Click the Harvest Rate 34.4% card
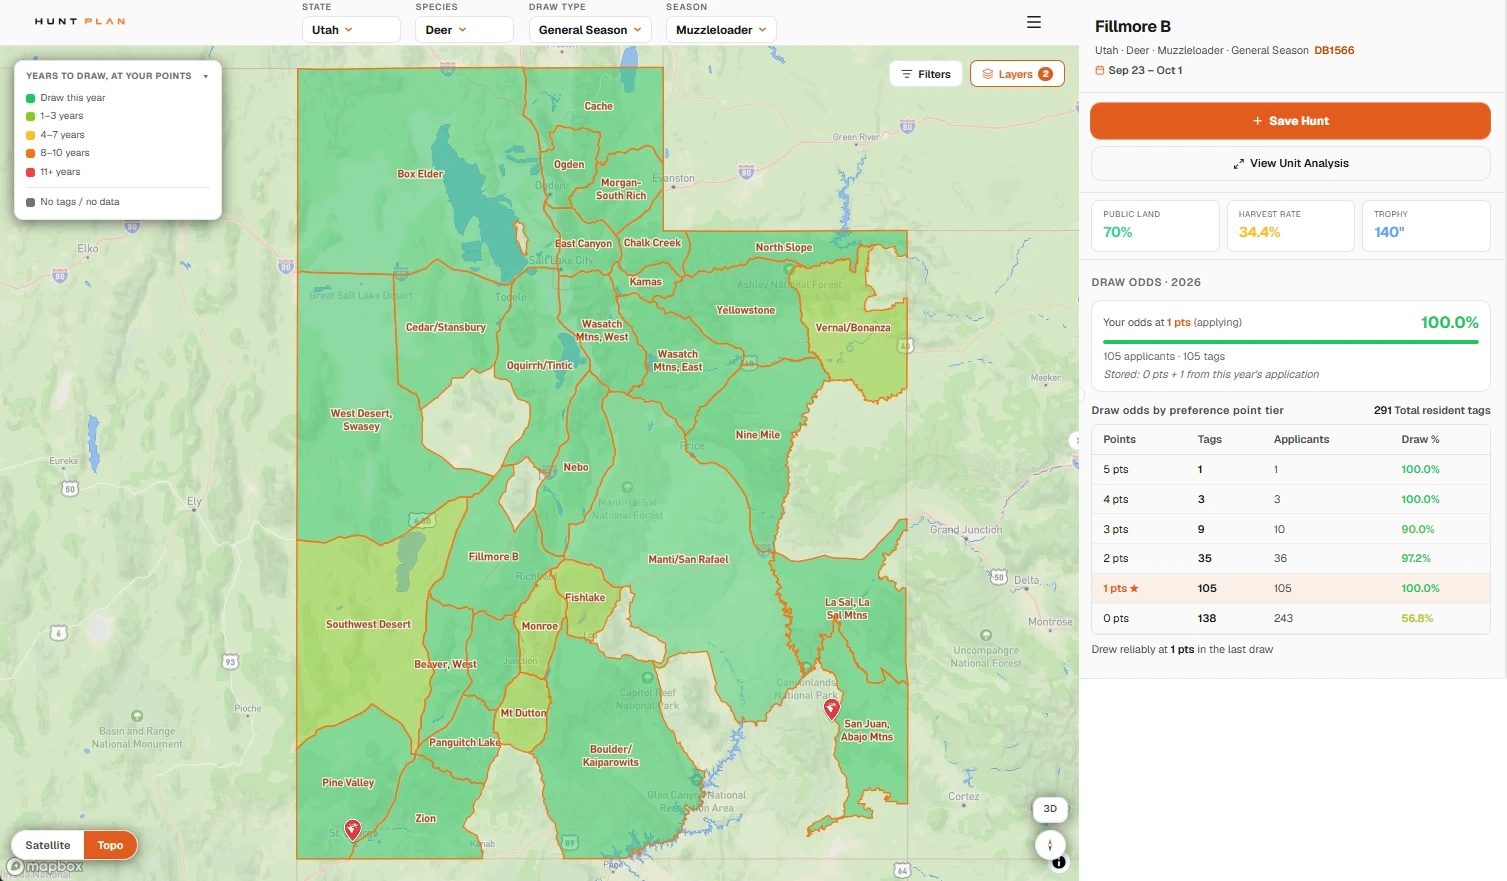Viewport: 1507px width, 881px height. [1290, 226]
